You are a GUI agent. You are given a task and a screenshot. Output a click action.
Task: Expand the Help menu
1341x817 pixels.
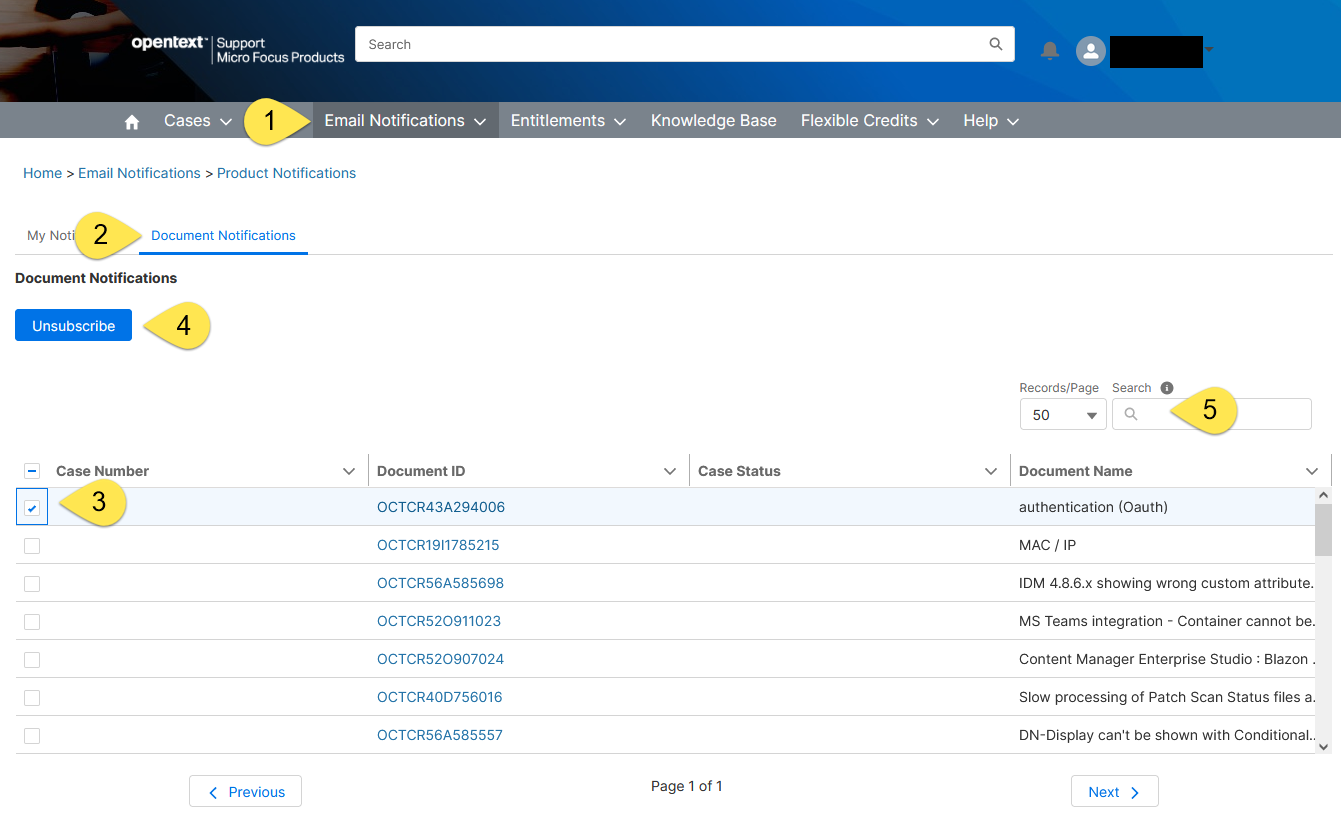point(991,121)
